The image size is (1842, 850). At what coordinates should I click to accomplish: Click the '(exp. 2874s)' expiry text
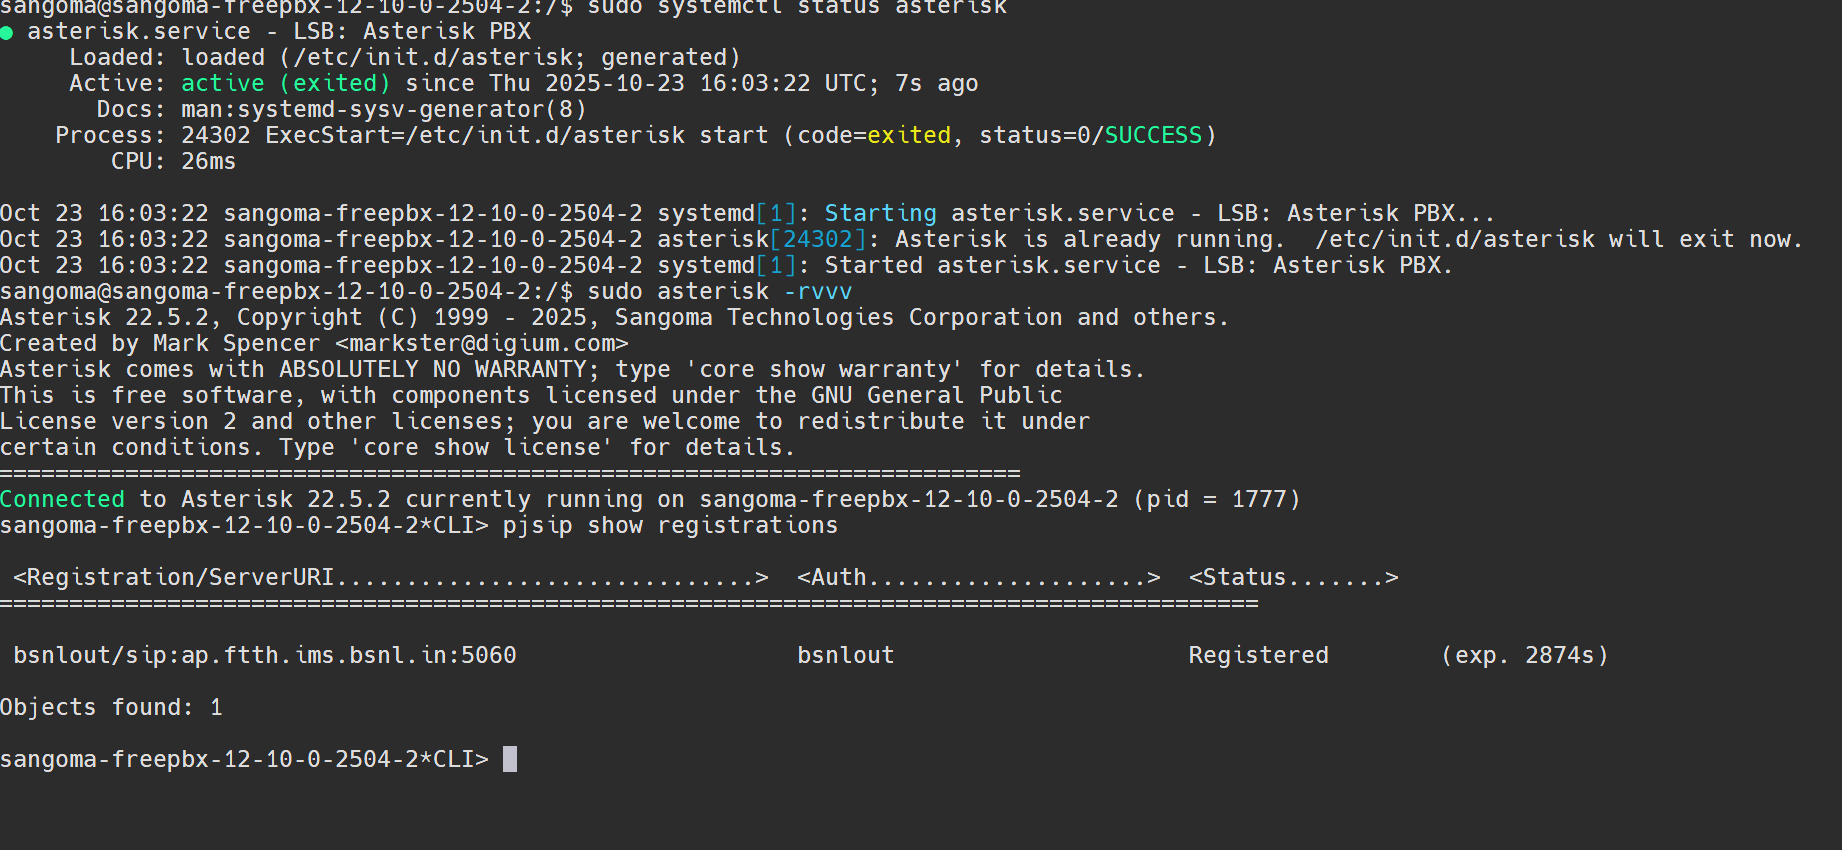(1524, 655)
